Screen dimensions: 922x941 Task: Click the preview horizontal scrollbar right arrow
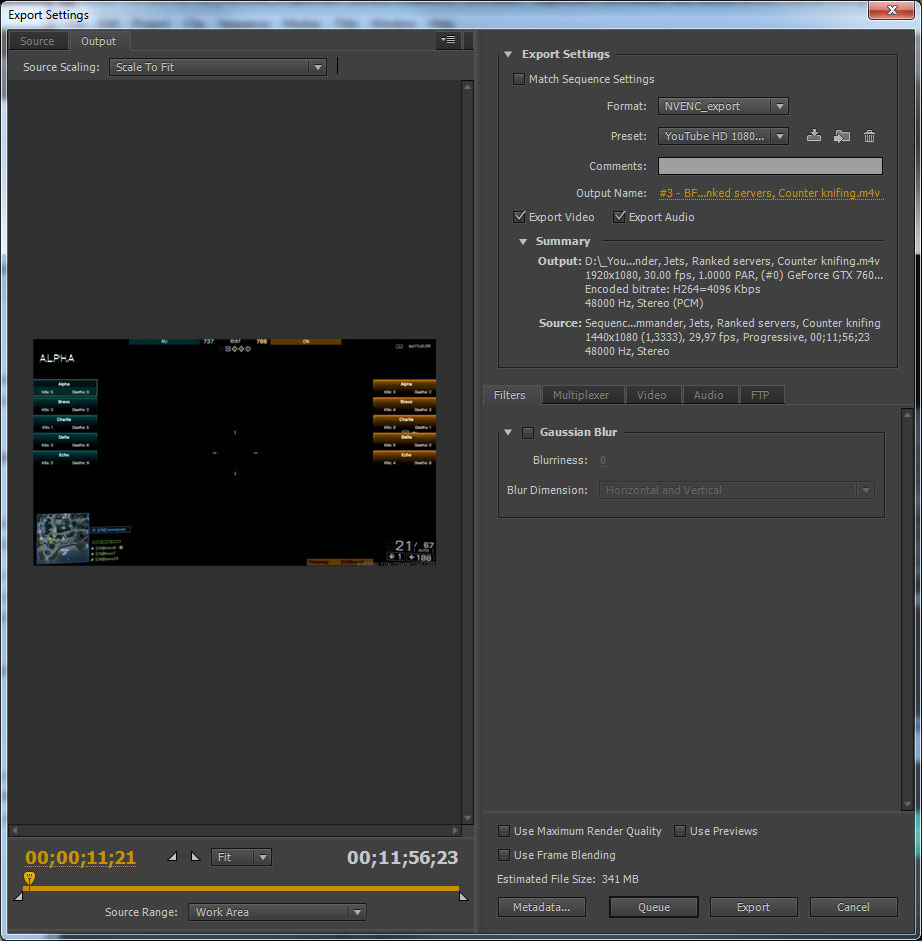click(x=455, y=831)
